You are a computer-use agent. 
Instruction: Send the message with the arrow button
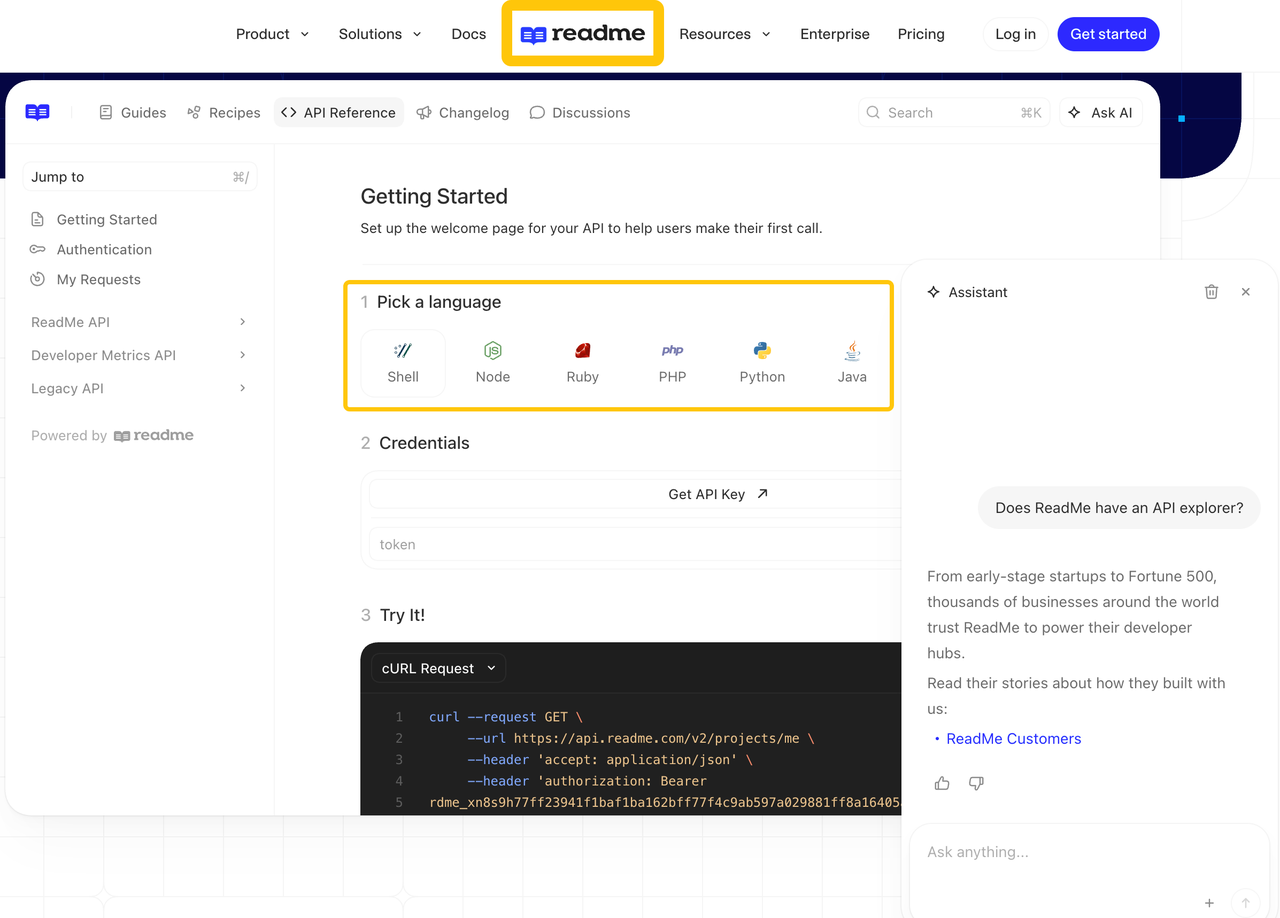tap(1245, 903)
